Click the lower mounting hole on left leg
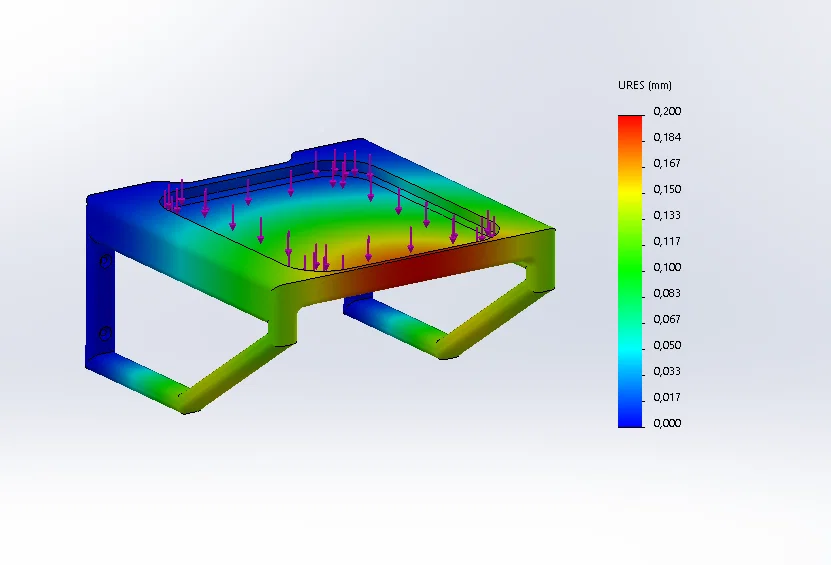 tap(105, 334)
